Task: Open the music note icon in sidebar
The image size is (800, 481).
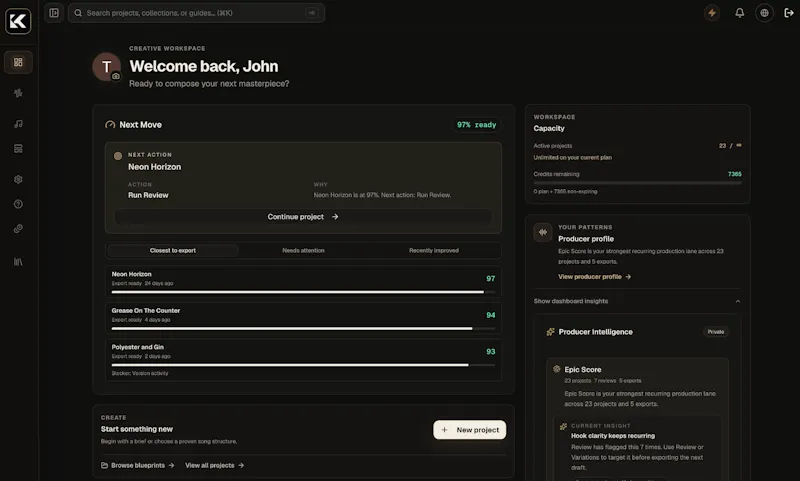Action: [18, 124]
